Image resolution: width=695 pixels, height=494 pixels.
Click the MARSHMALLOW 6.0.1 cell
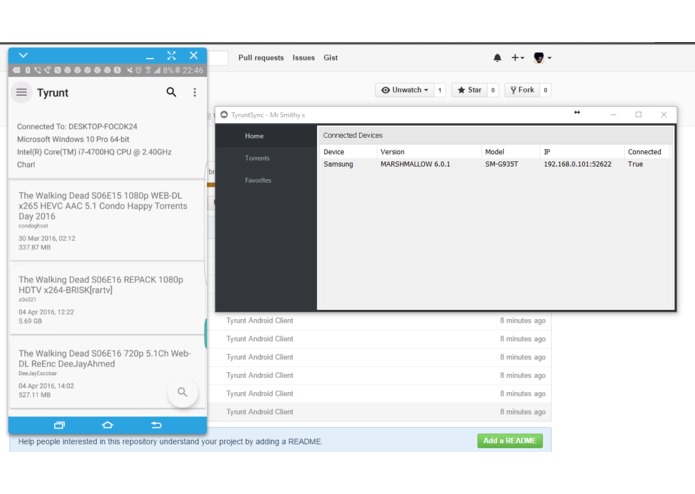(415, 164)
